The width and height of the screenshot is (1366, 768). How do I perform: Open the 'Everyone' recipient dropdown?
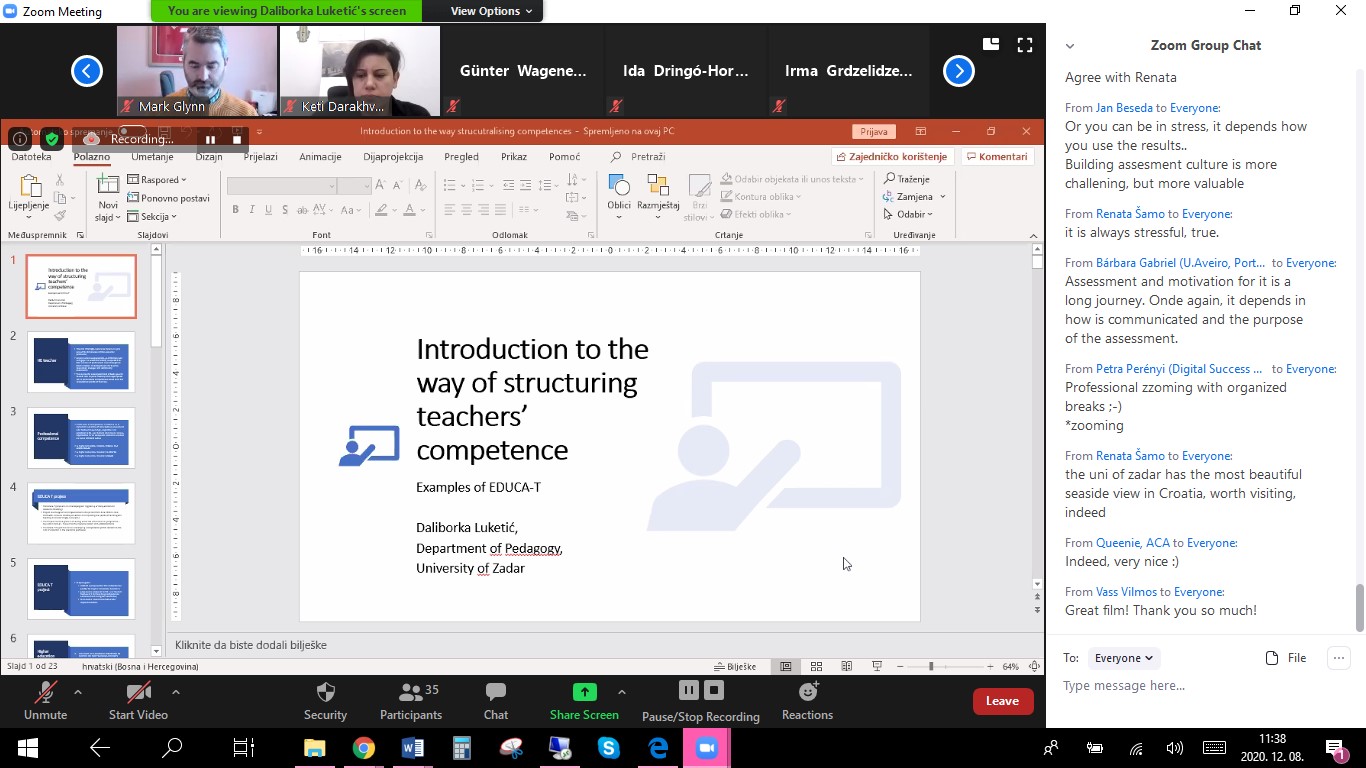pyautogui.click(x=1124, y=658)
